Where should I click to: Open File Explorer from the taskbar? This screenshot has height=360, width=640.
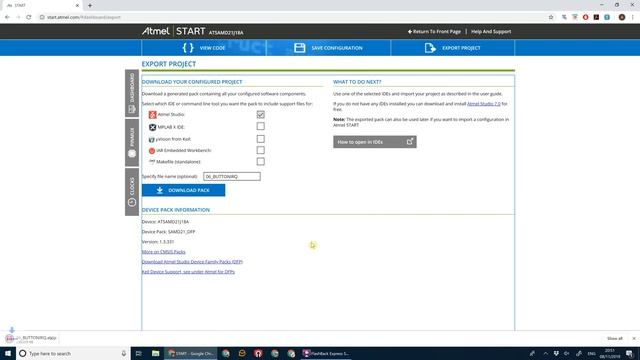(x=156, y=353)
